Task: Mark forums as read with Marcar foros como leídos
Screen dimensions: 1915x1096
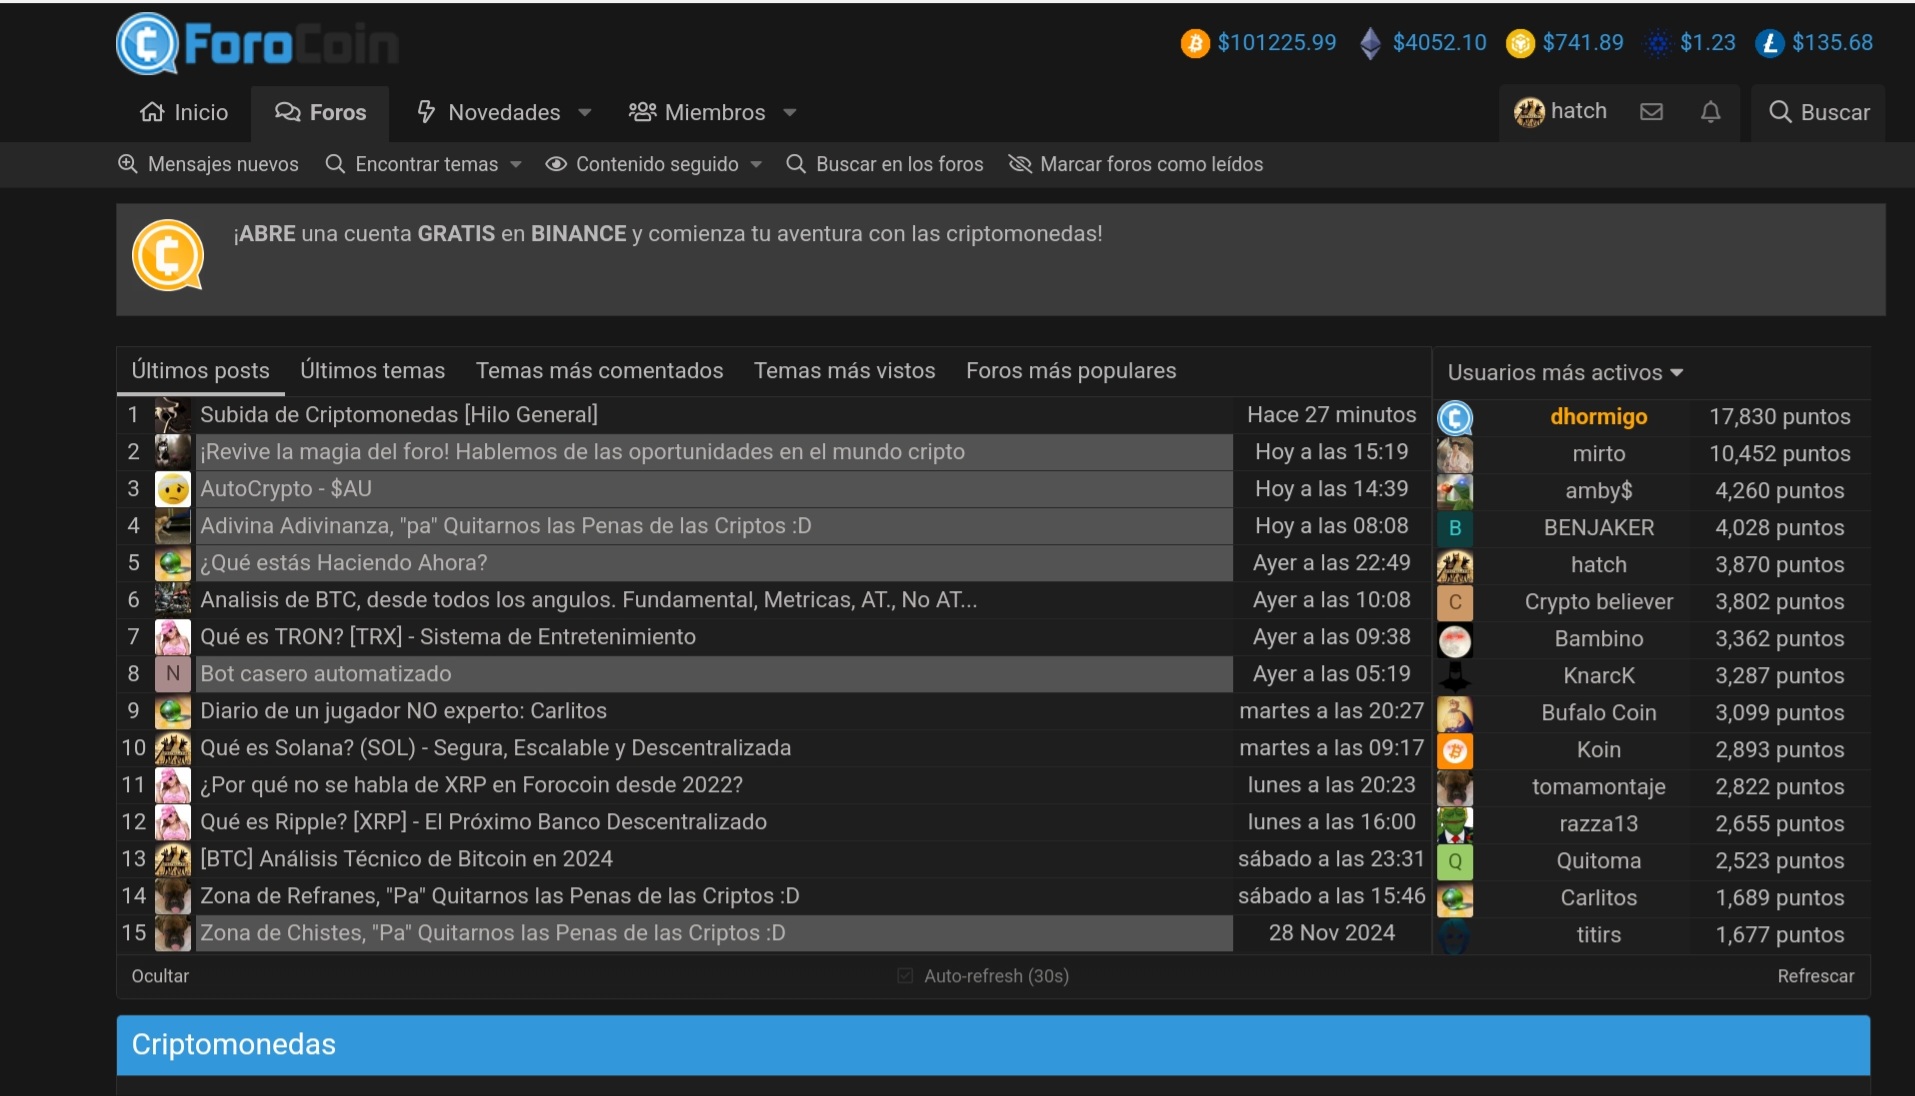Action: point(1135,164)
